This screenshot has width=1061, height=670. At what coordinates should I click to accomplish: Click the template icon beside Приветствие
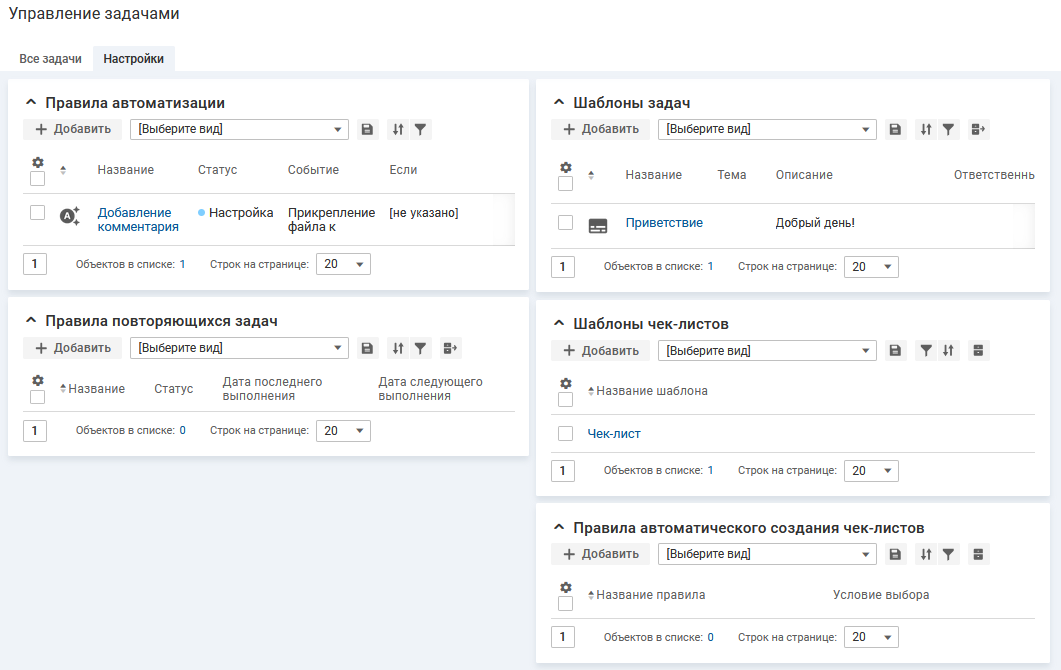coord(598,226)
